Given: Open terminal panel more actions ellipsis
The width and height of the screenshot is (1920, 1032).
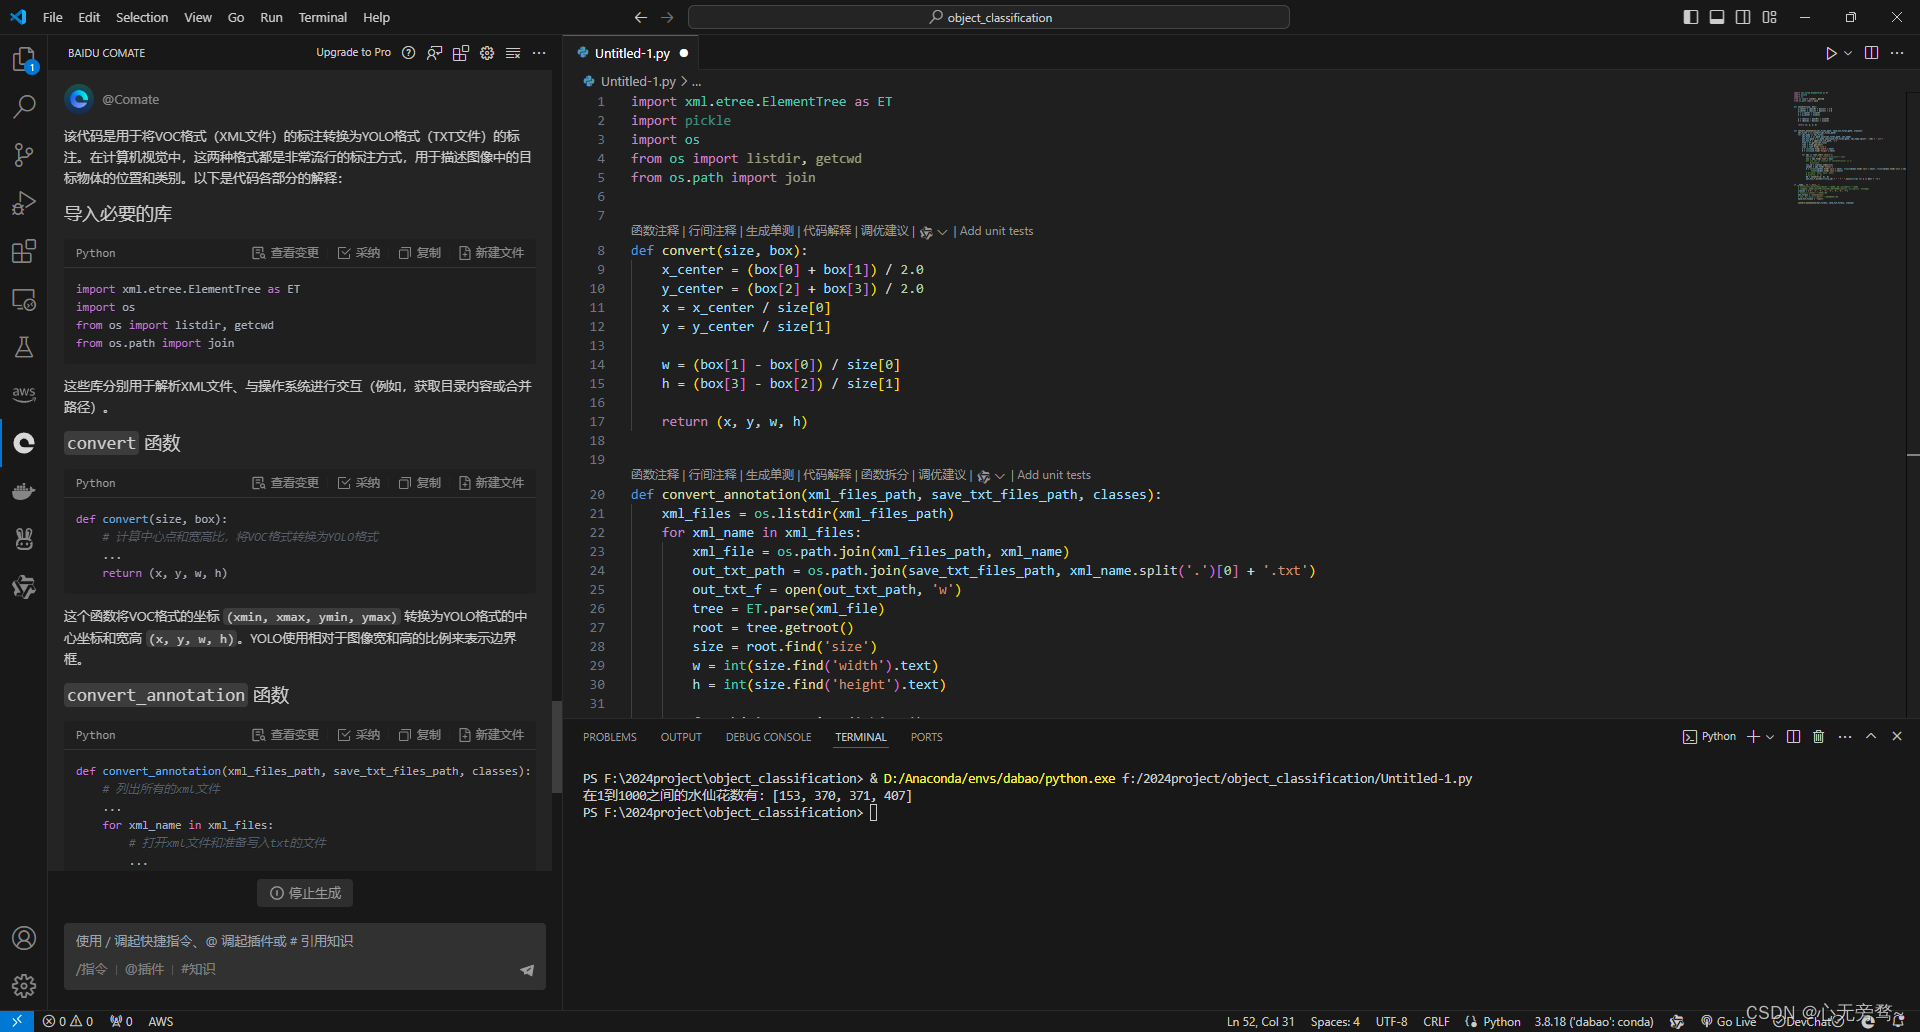Looking at the screenshot, I should [x=1845, y=737].
